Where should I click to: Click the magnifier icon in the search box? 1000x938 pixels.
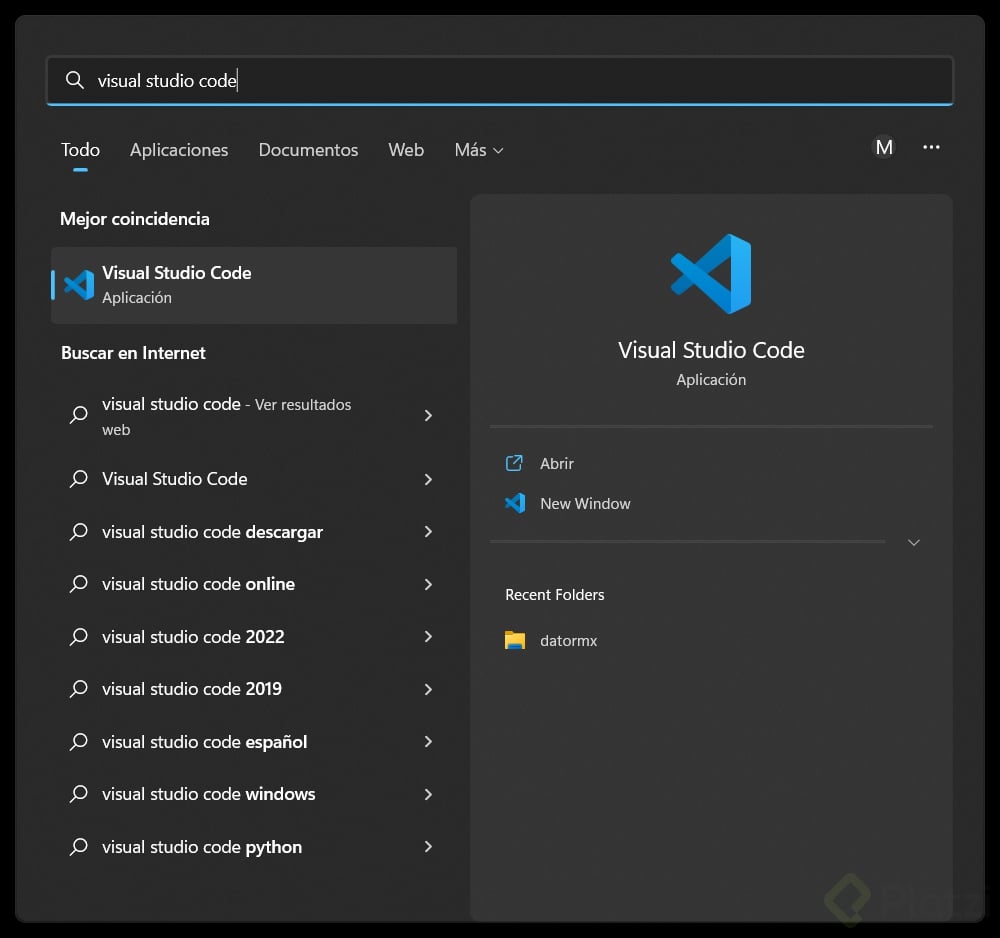(x=75, y=80)
